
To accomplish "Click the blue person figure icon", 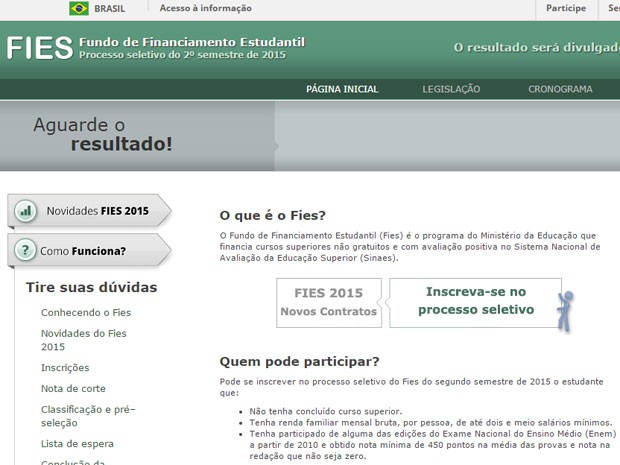I will pyautogui.click(x=568, y=310).
